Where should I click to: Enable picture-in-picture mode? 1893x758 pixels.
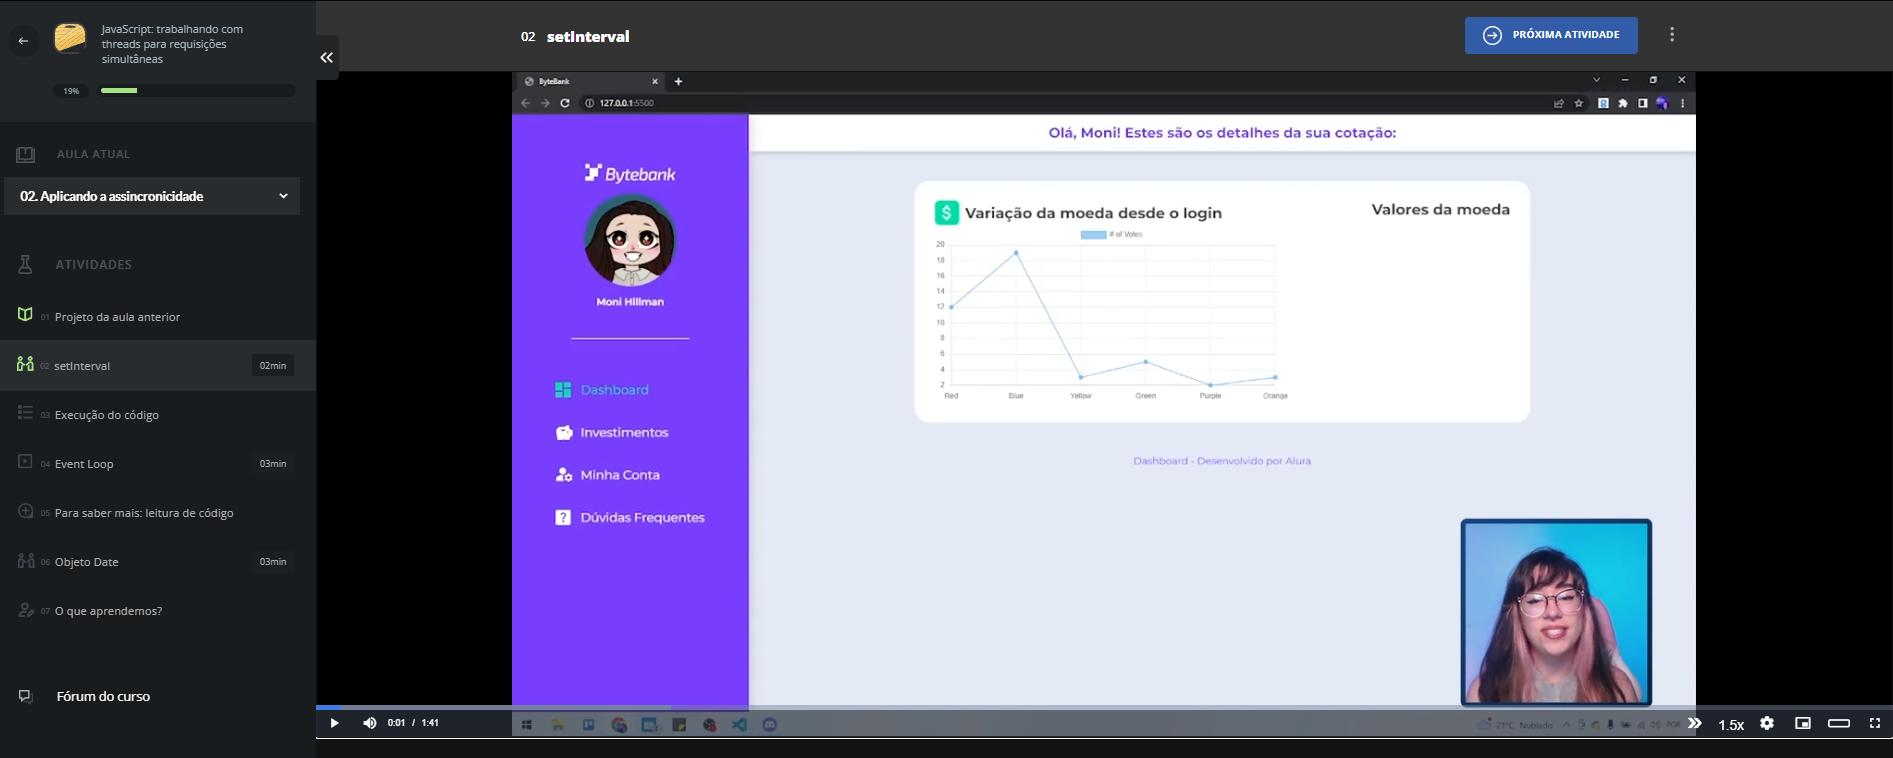coord(1802,723)
